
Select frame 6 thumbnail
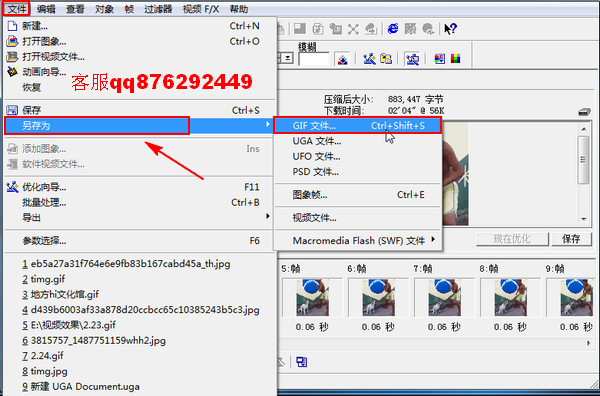click(378, 297)
